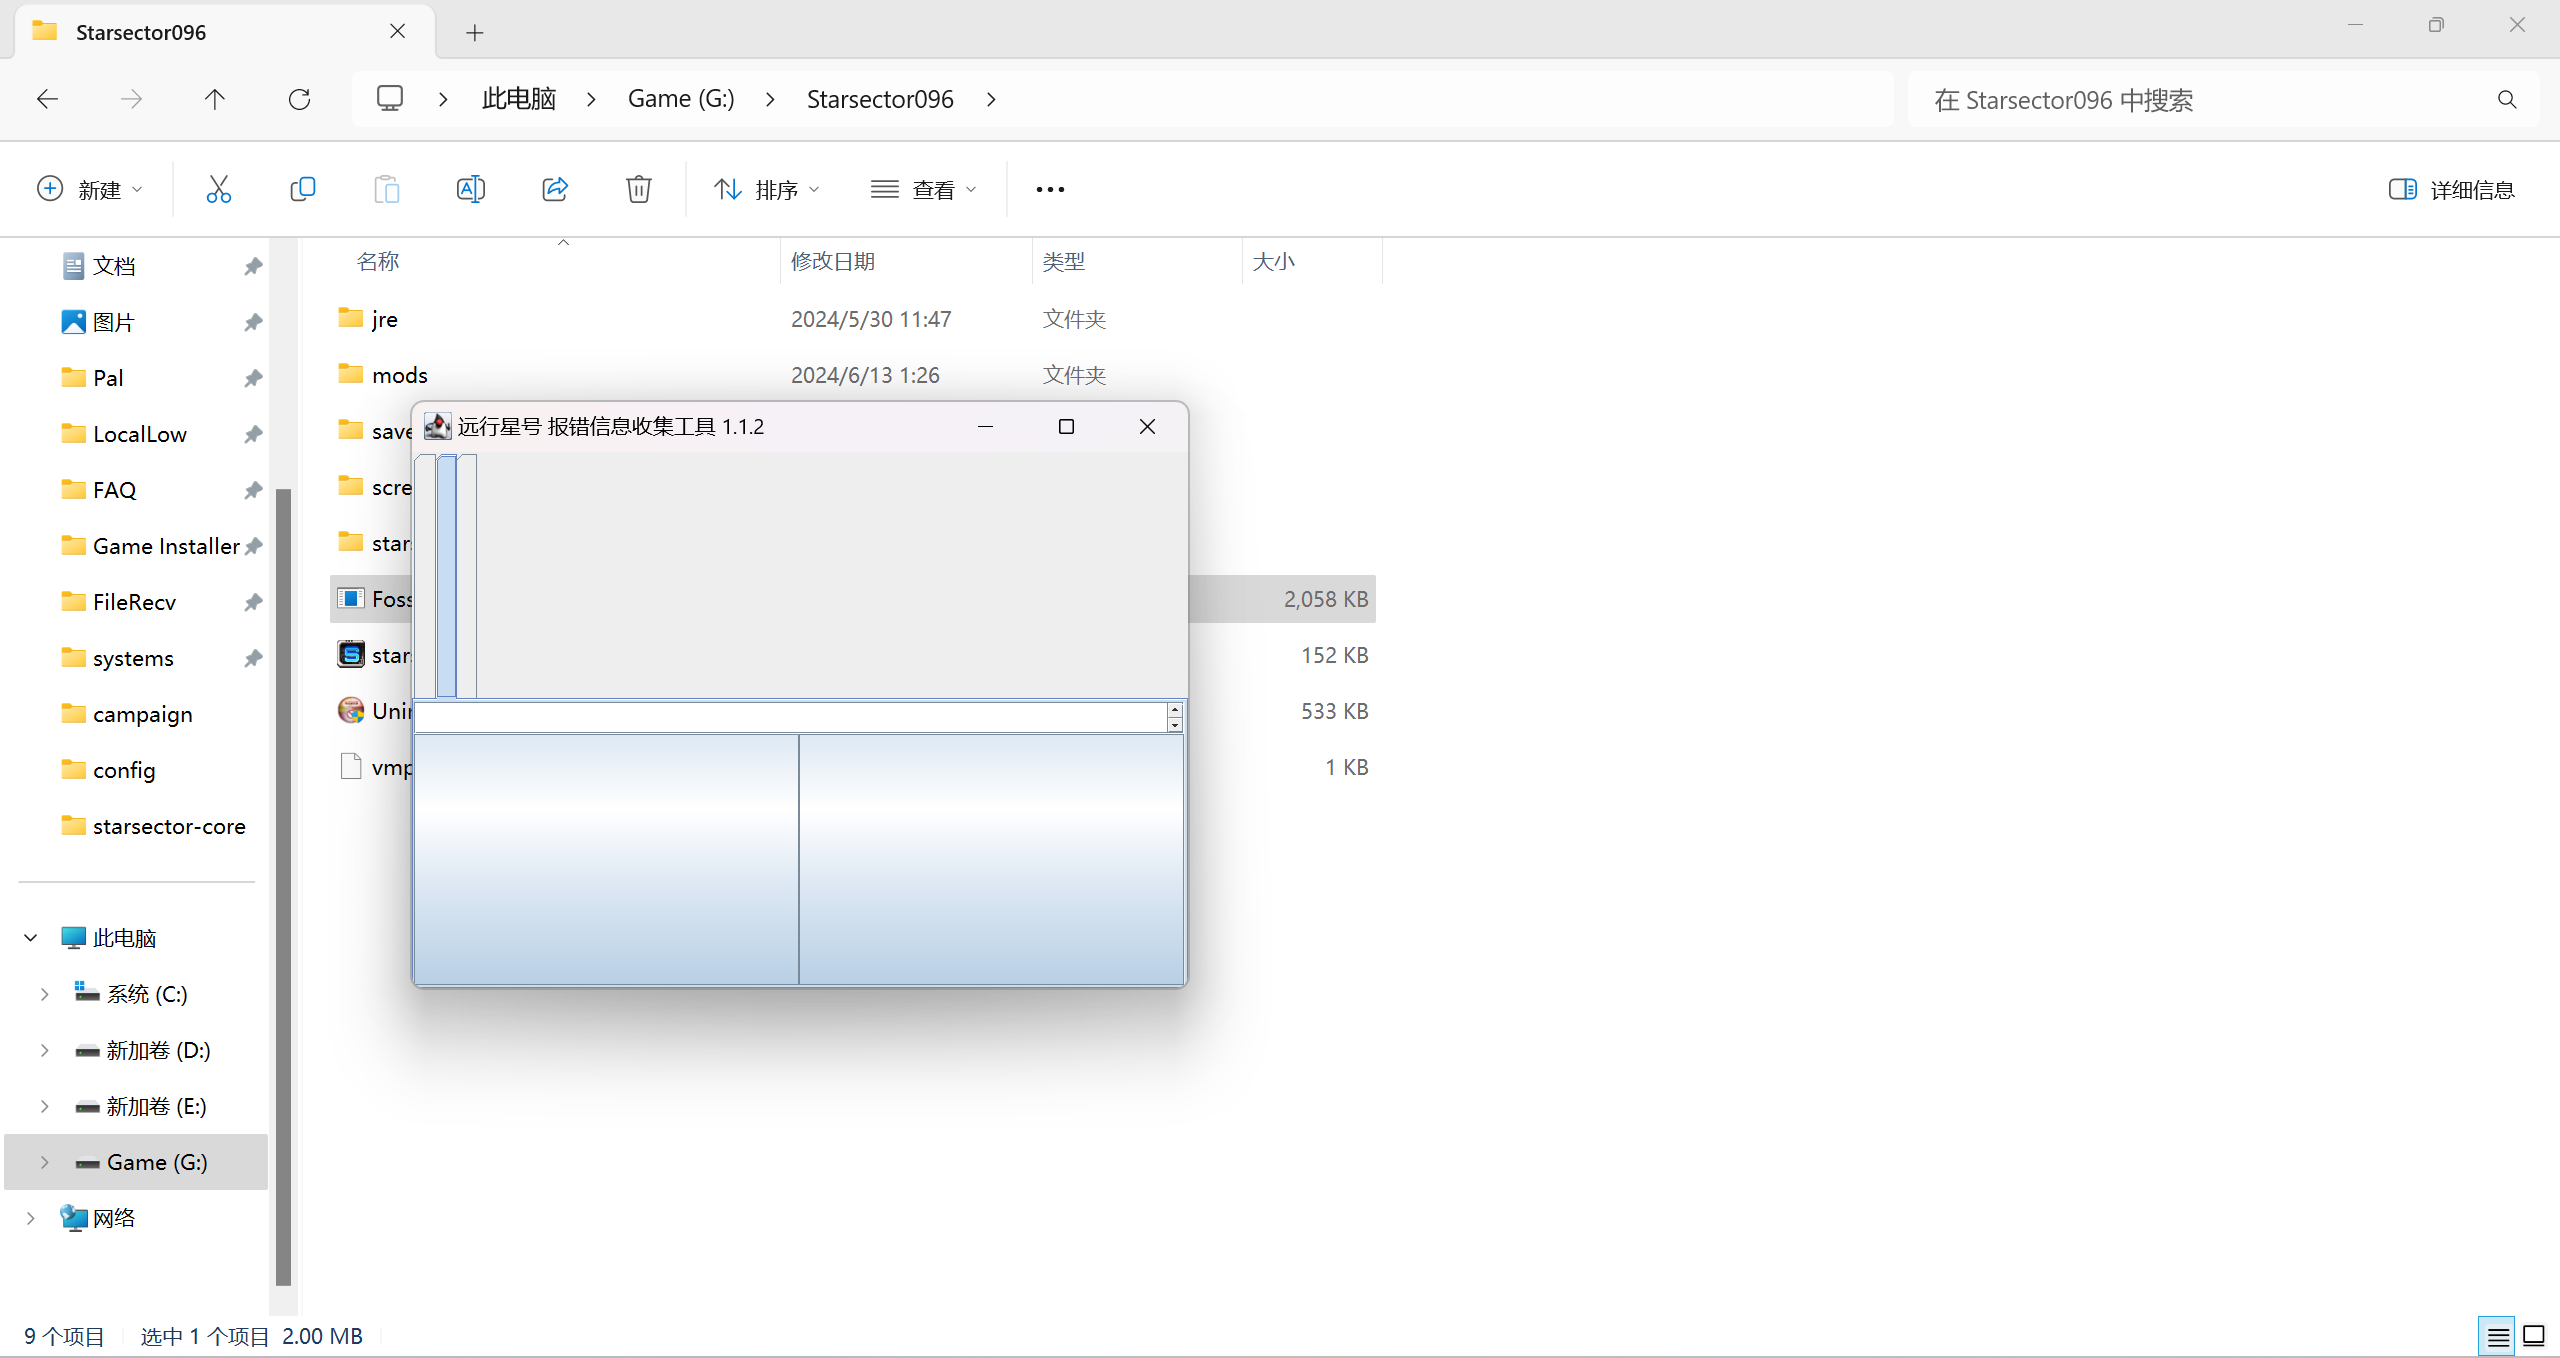Expand the 系统 (C:) drive tree node
2560x1358 pixels.
[44, 994]
